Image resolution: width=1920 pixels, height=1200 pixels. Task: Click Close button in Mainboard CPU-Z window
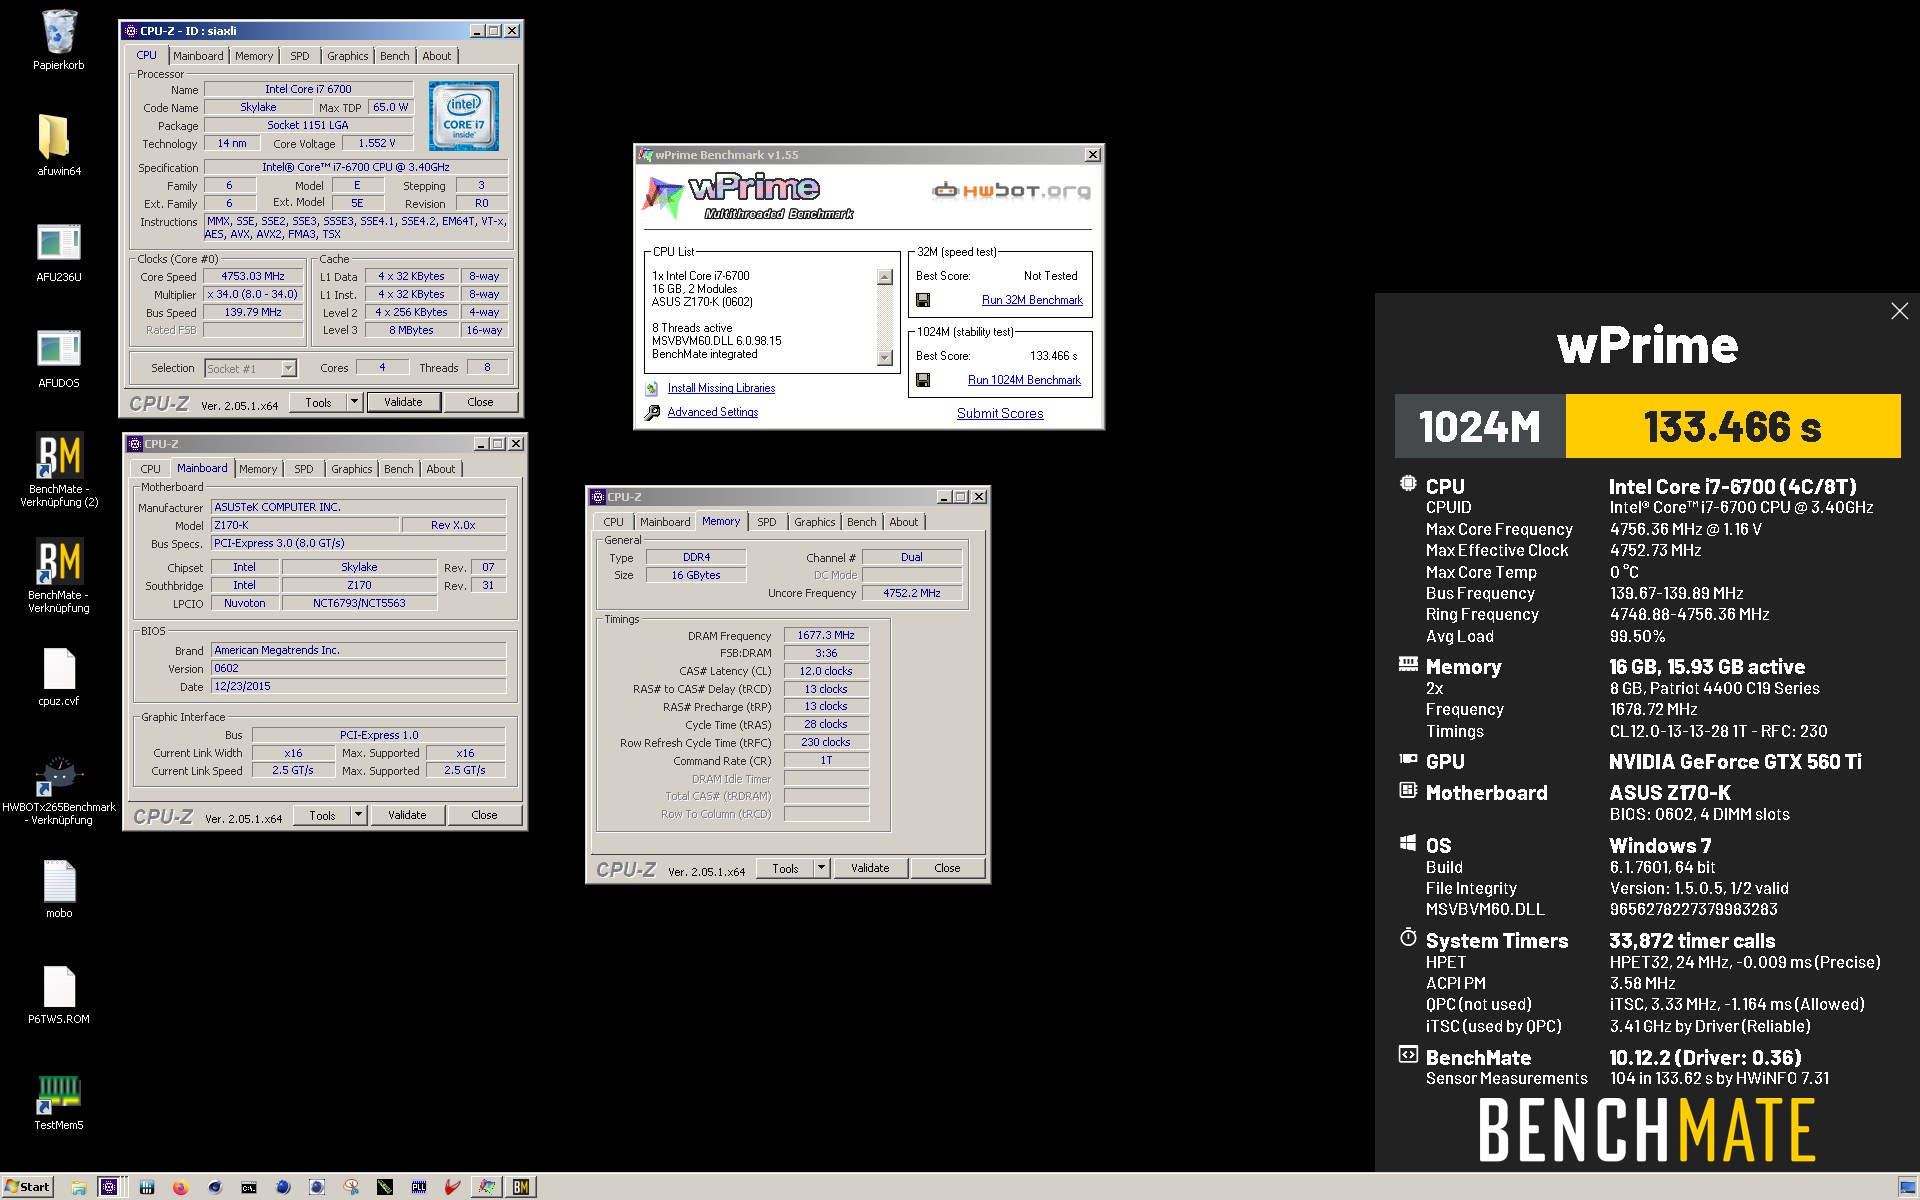click(484, 815)
